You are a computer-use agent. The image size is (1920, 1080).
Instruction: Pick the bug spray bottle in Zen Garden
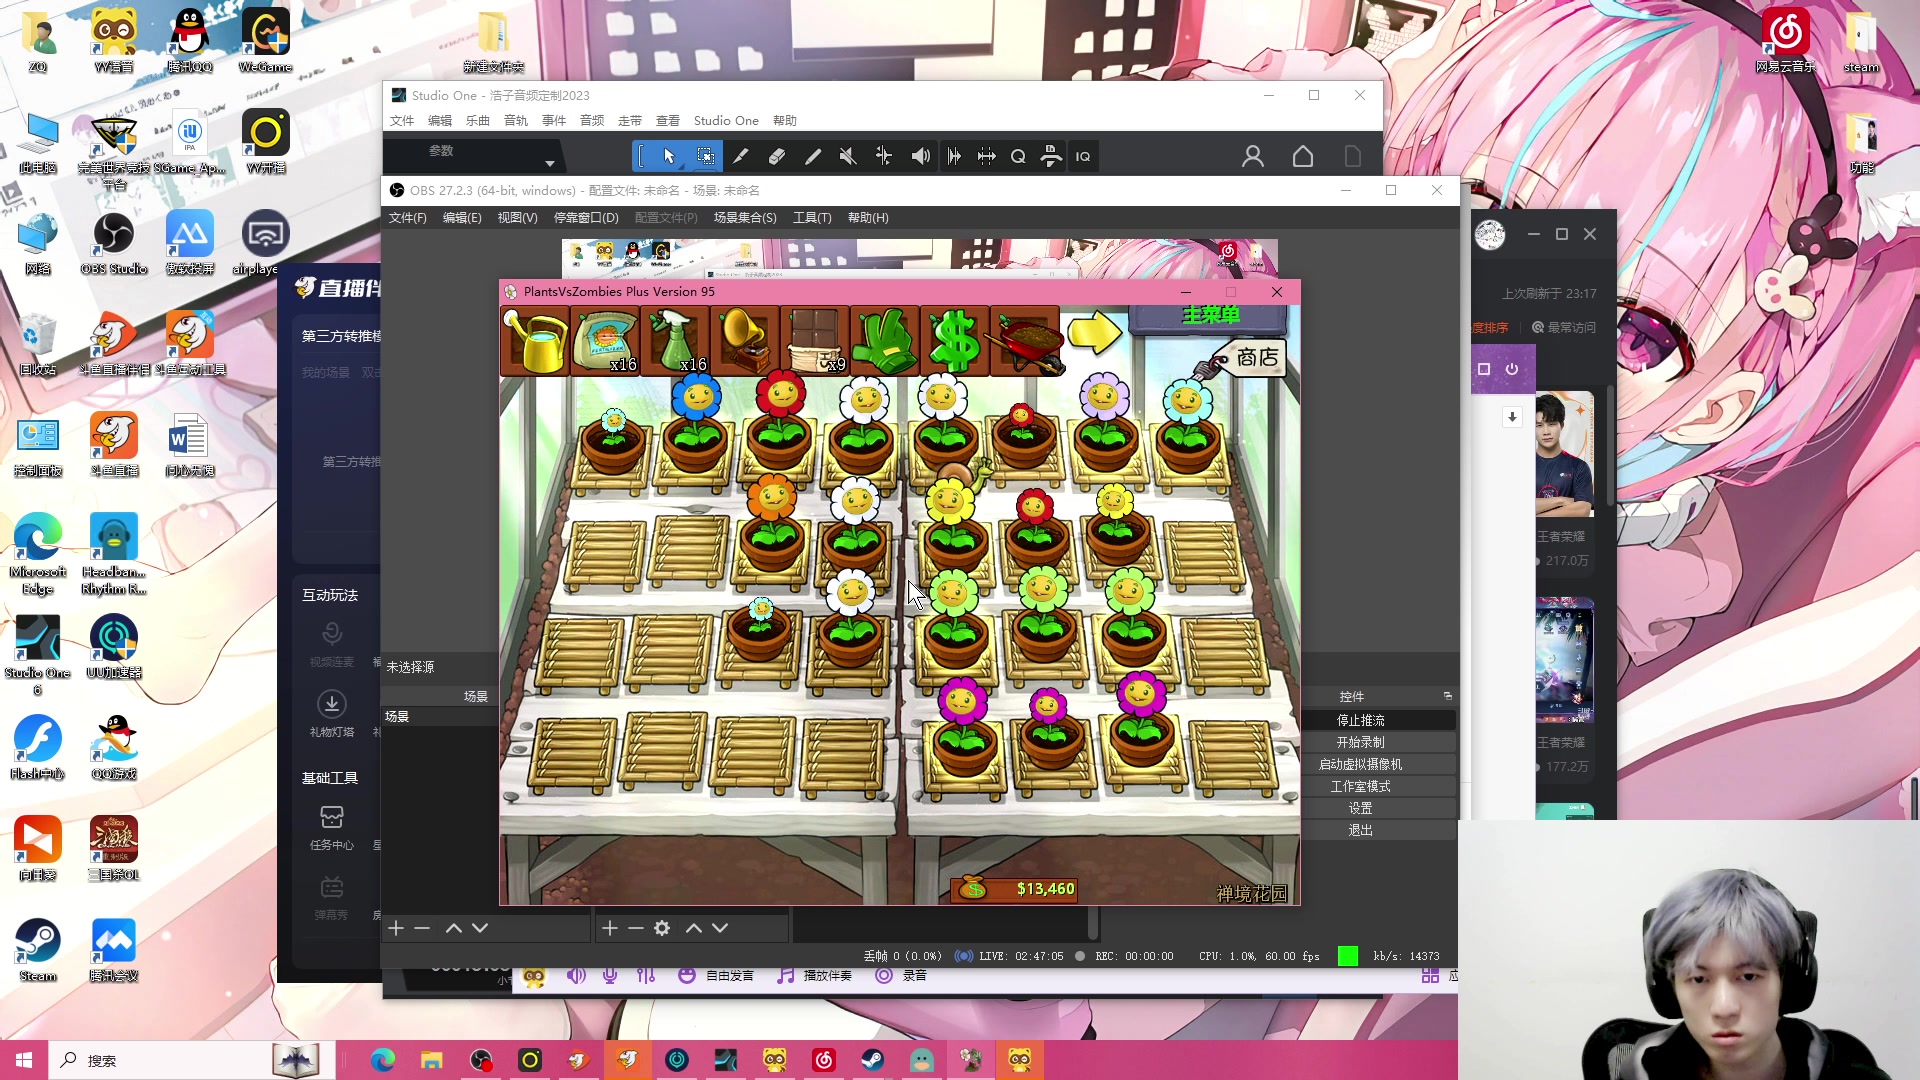click(x=675, y=341)
